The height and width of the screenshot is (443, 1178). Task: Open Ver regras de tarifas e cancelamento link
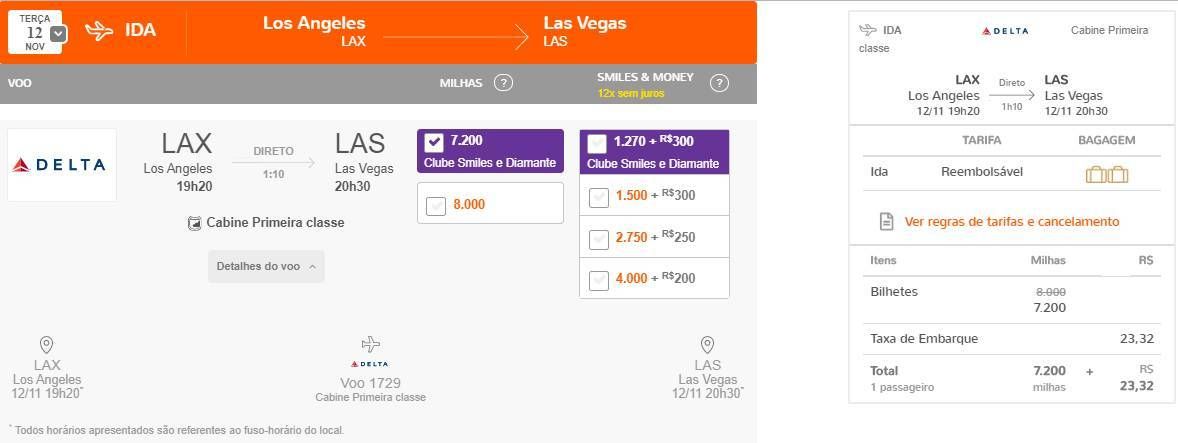pyautogui.click(x=1012, y=222)
